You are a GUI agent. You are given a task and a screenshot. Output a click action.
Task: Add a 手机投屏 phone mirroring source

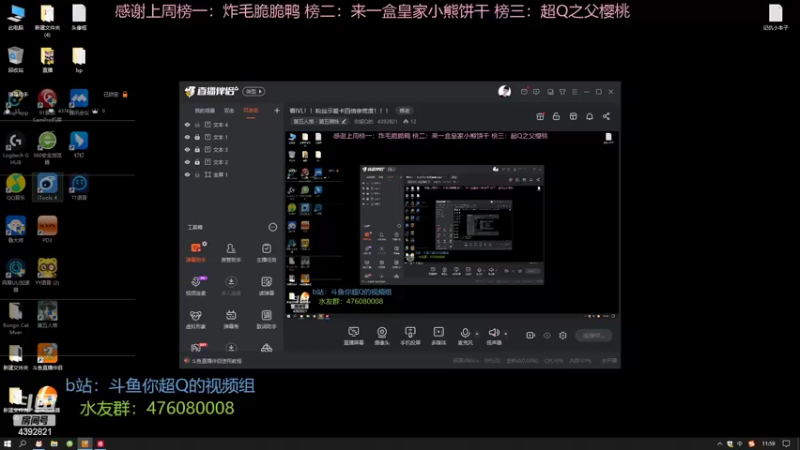coord(410,336)
